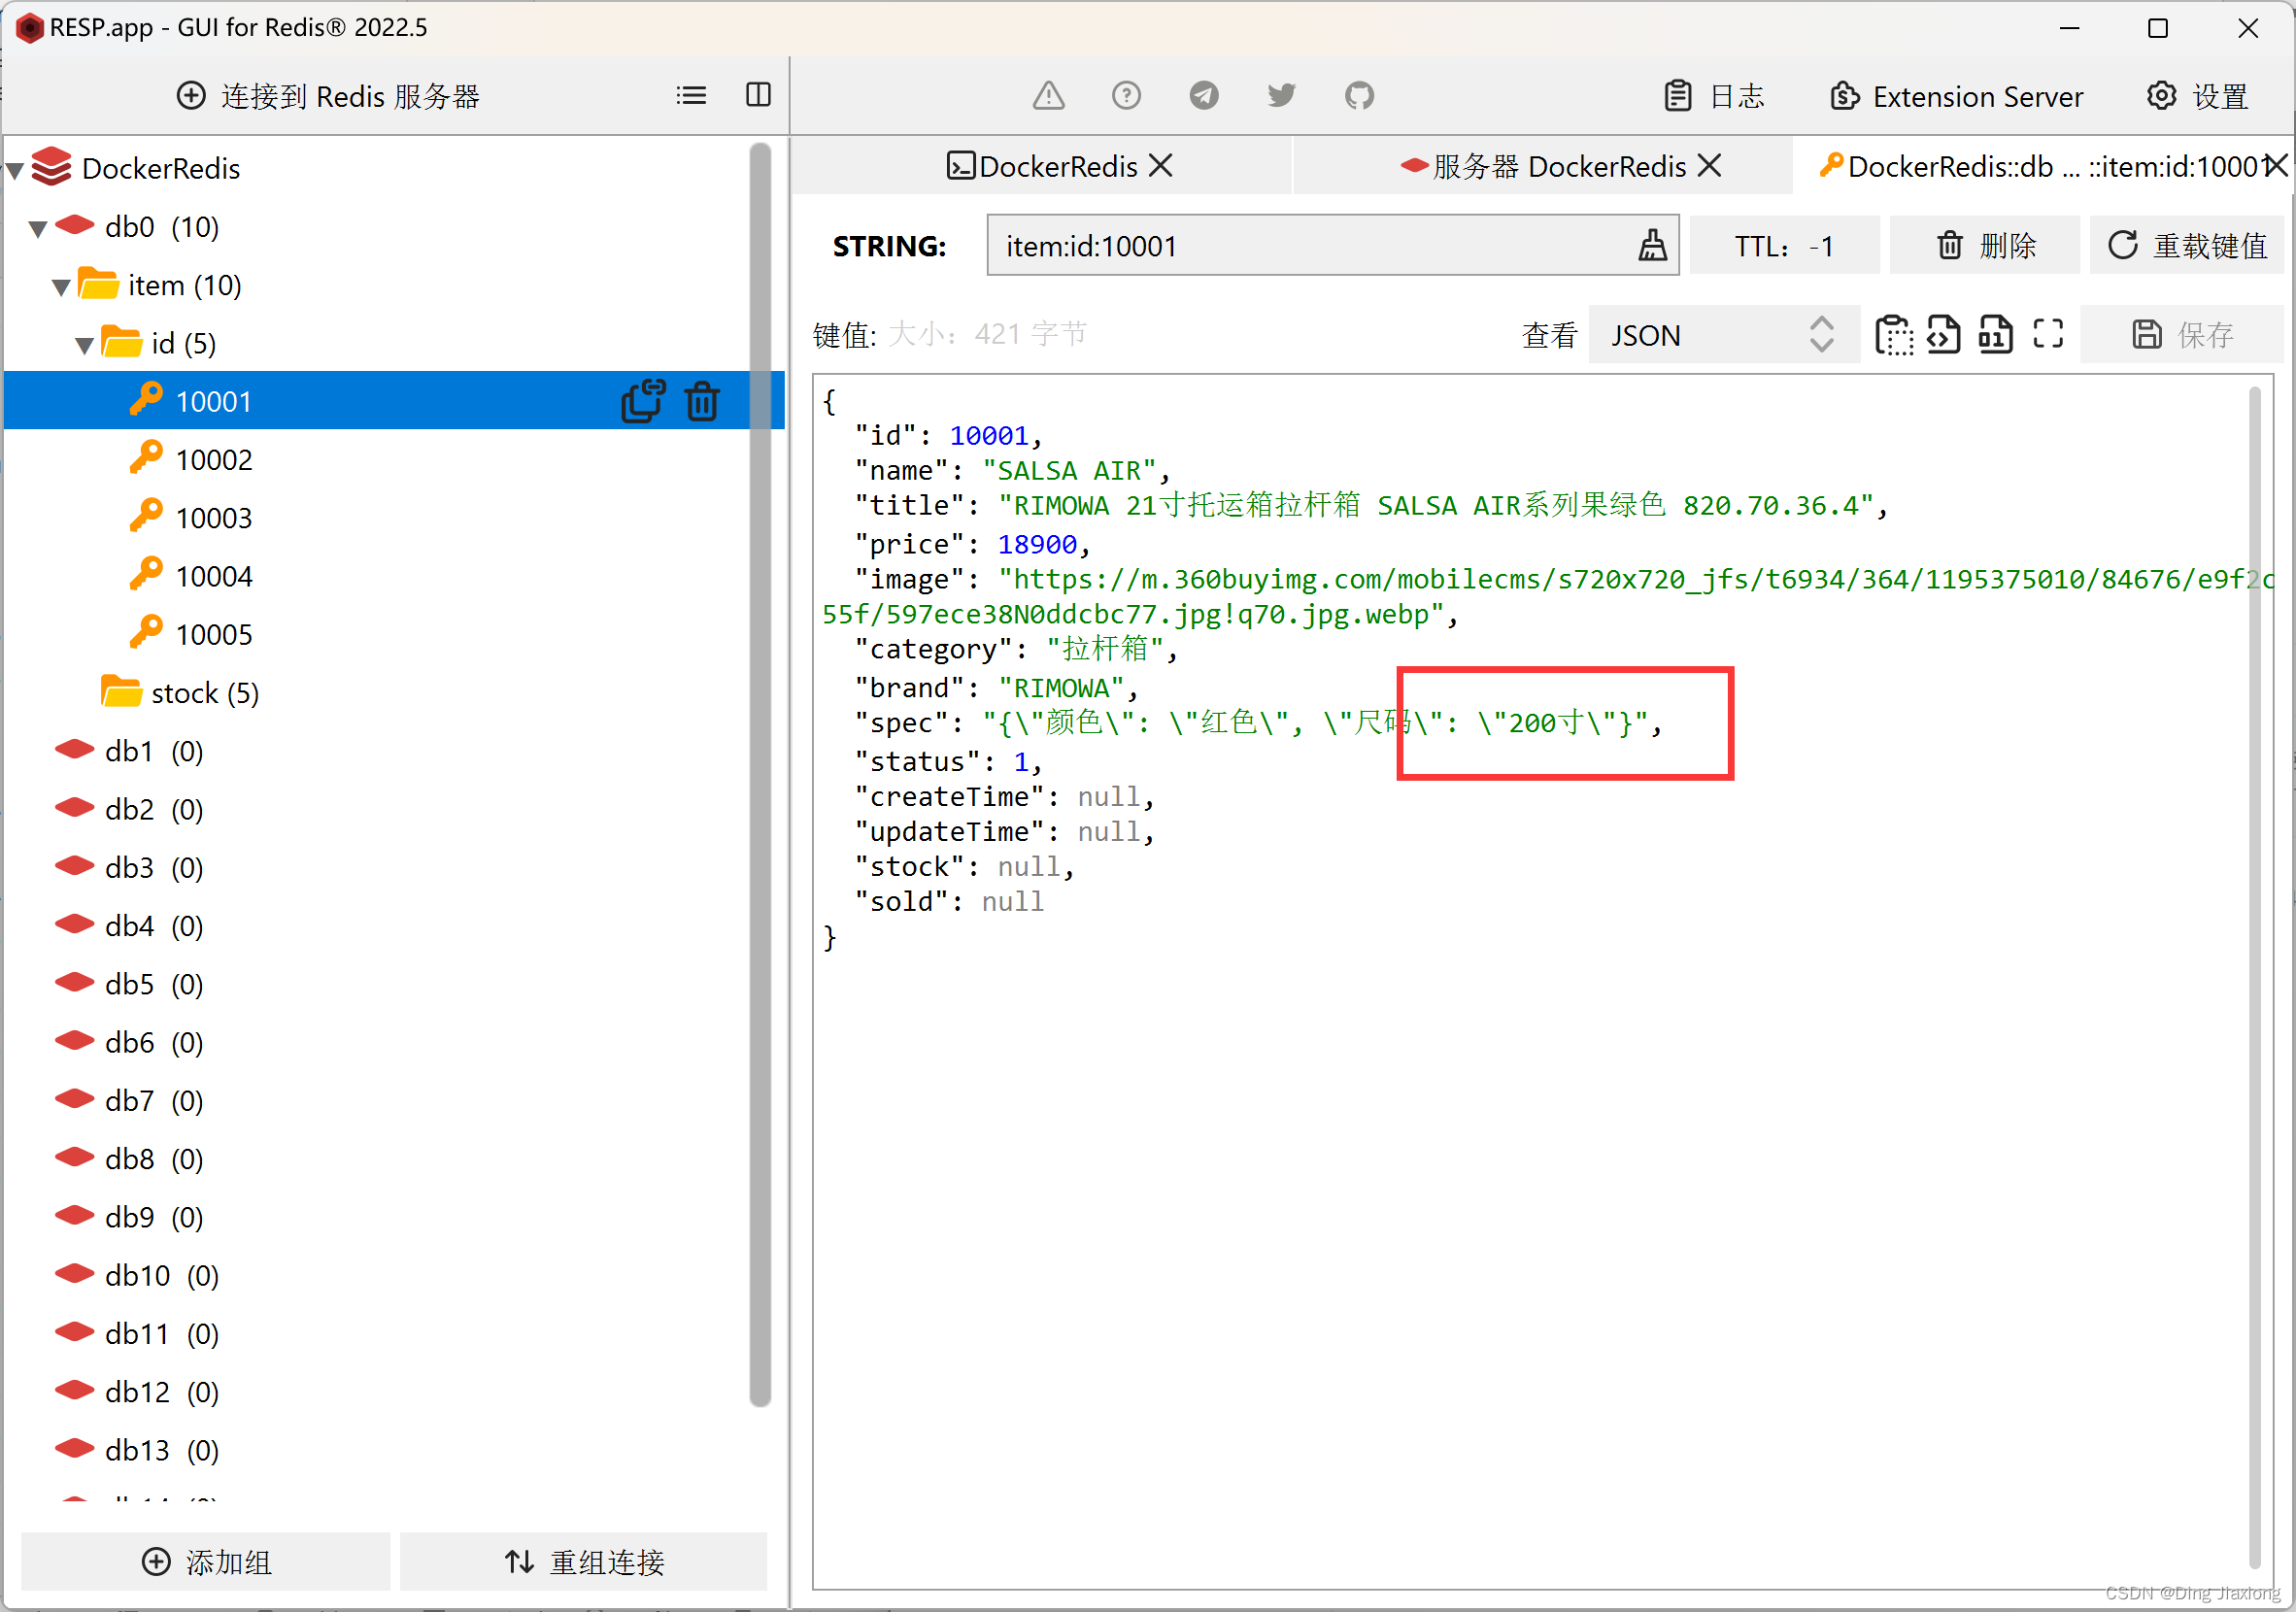This screenshot has width=2296, height=1612.
Task: Select tree item key 10003
Action: click(211, 517)
